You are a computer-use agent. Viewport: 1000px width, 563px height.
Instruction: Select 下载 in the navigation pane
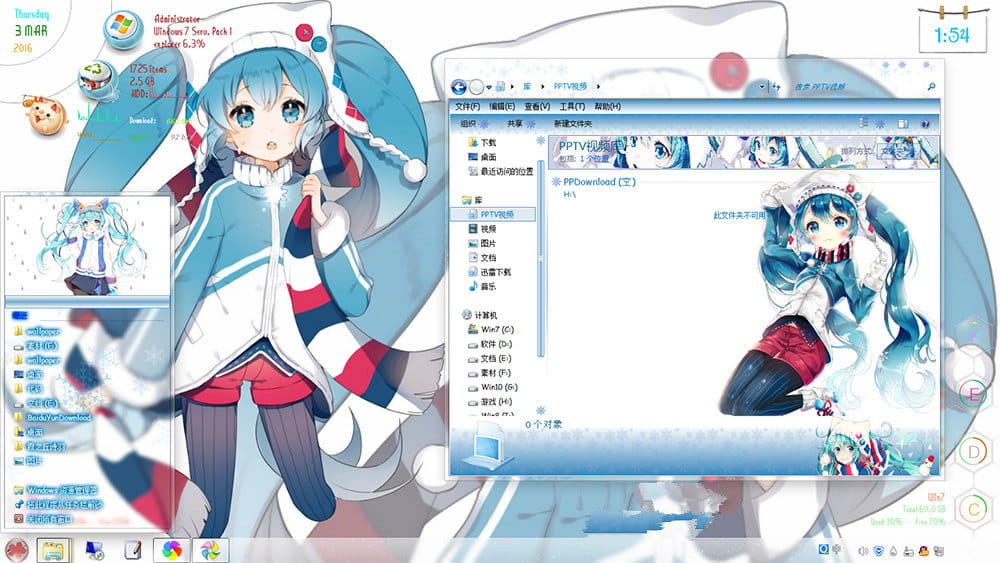pos(482,142)
